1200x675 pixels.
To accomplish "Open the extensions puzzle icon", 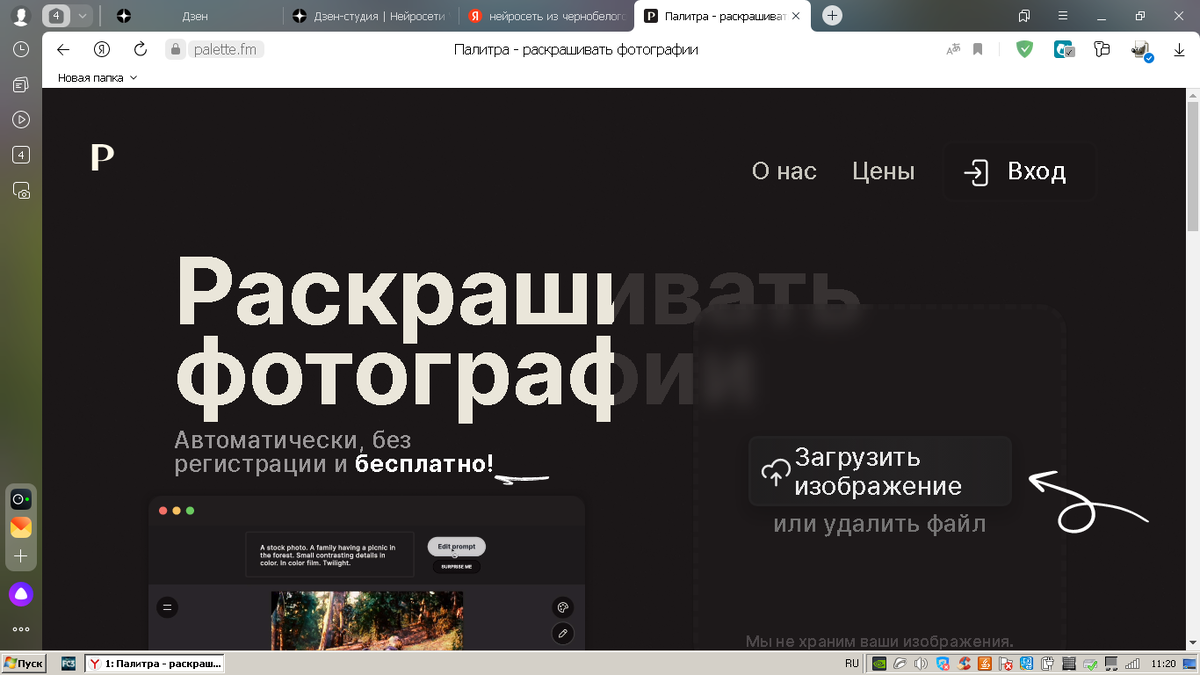I will click(1102, 49).
